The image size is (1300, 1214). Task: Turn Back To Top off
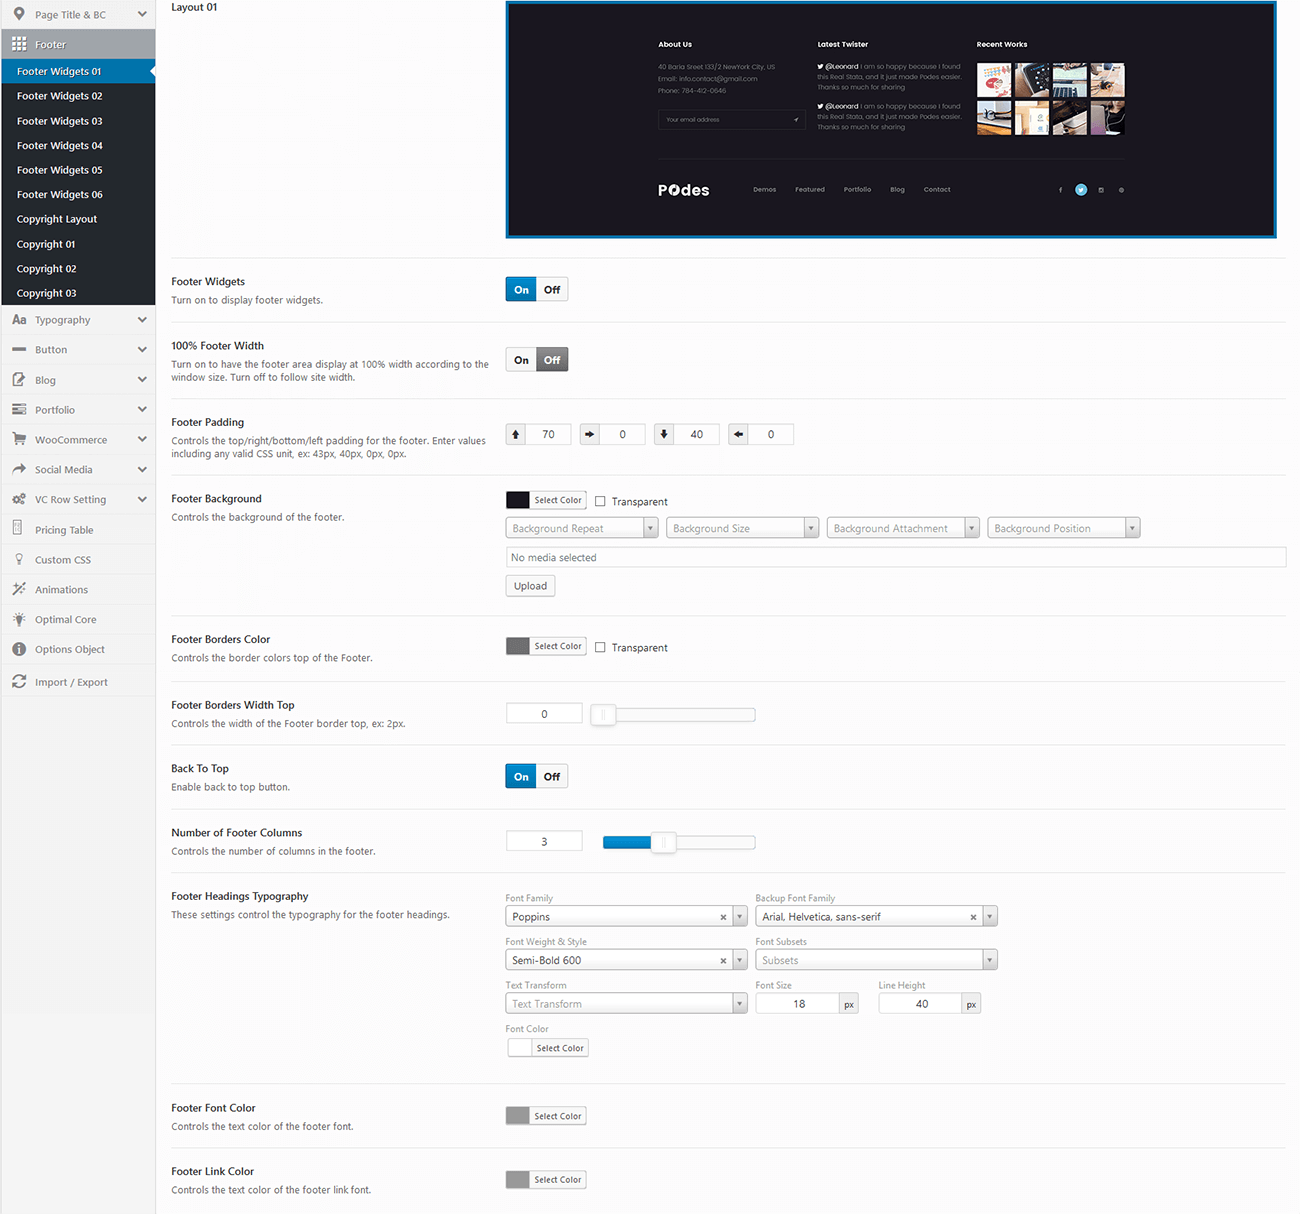click(552, 777)
